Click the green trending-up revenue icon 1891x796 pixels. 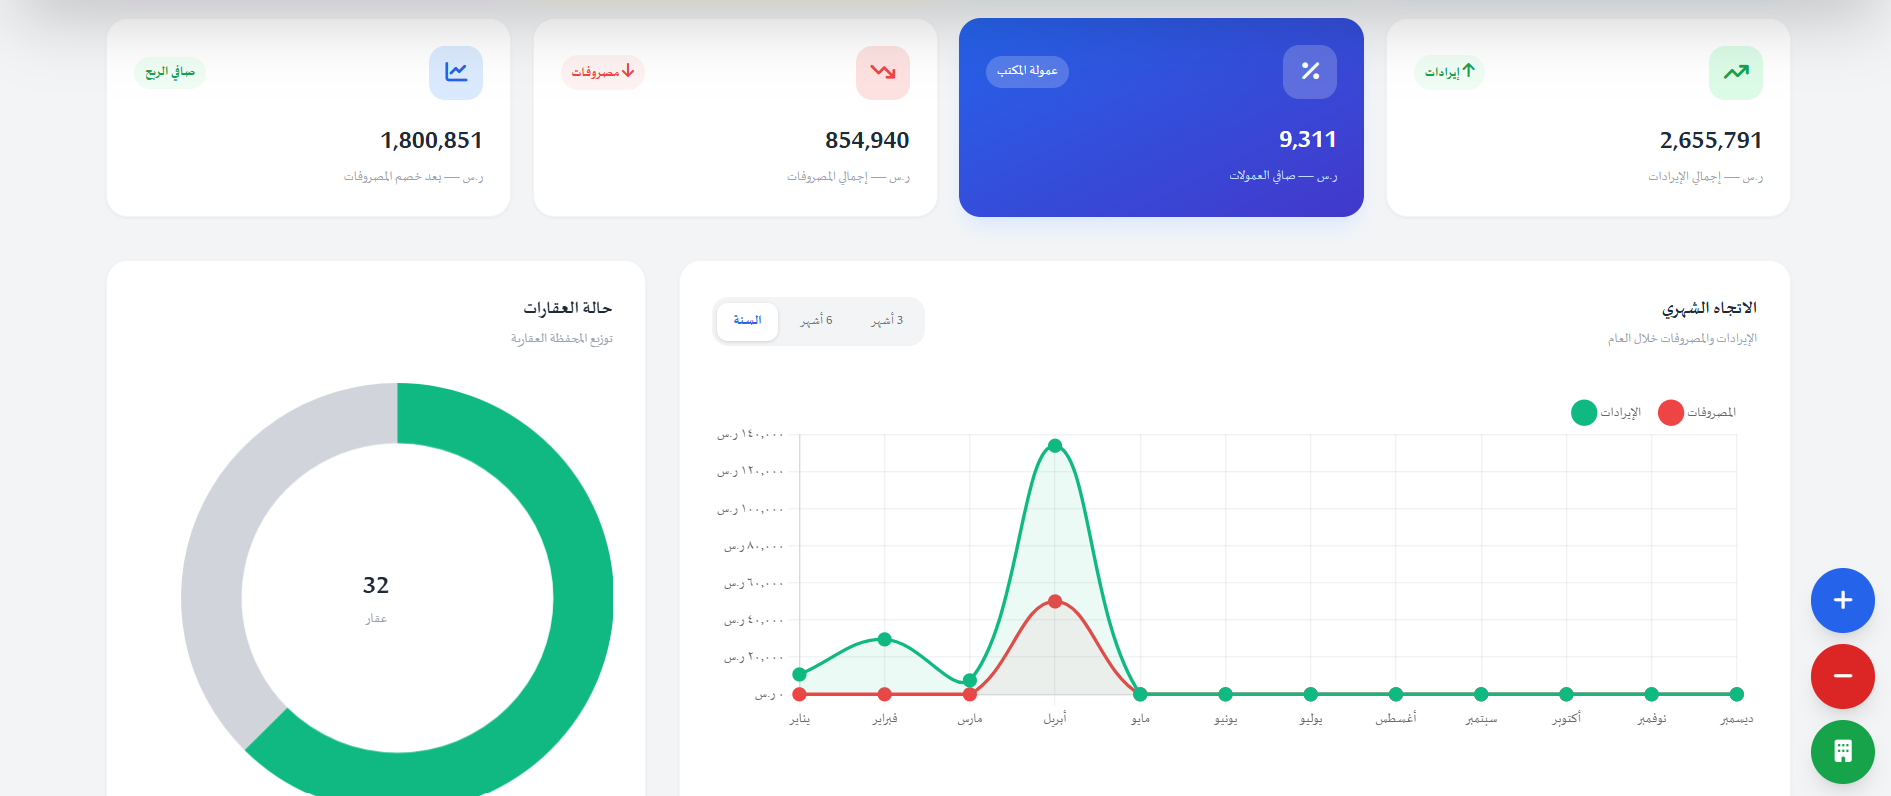click(x=1736, y=72)
